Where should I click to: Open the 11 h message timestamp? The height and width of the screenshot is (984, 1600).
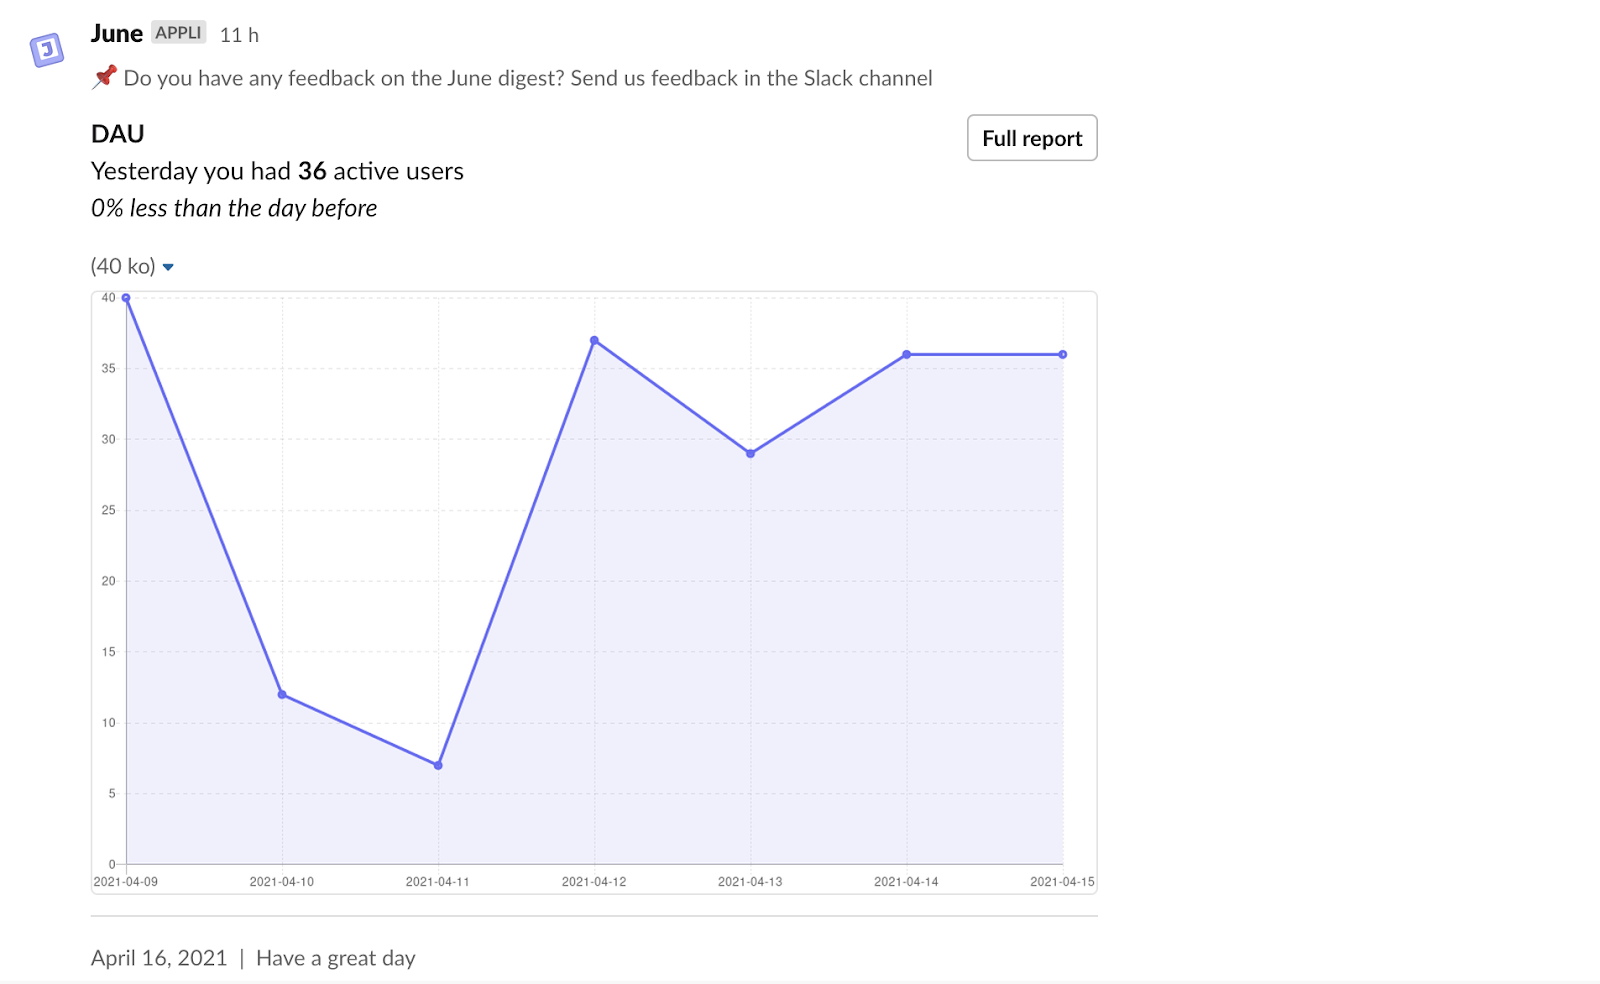coord(239,35)
